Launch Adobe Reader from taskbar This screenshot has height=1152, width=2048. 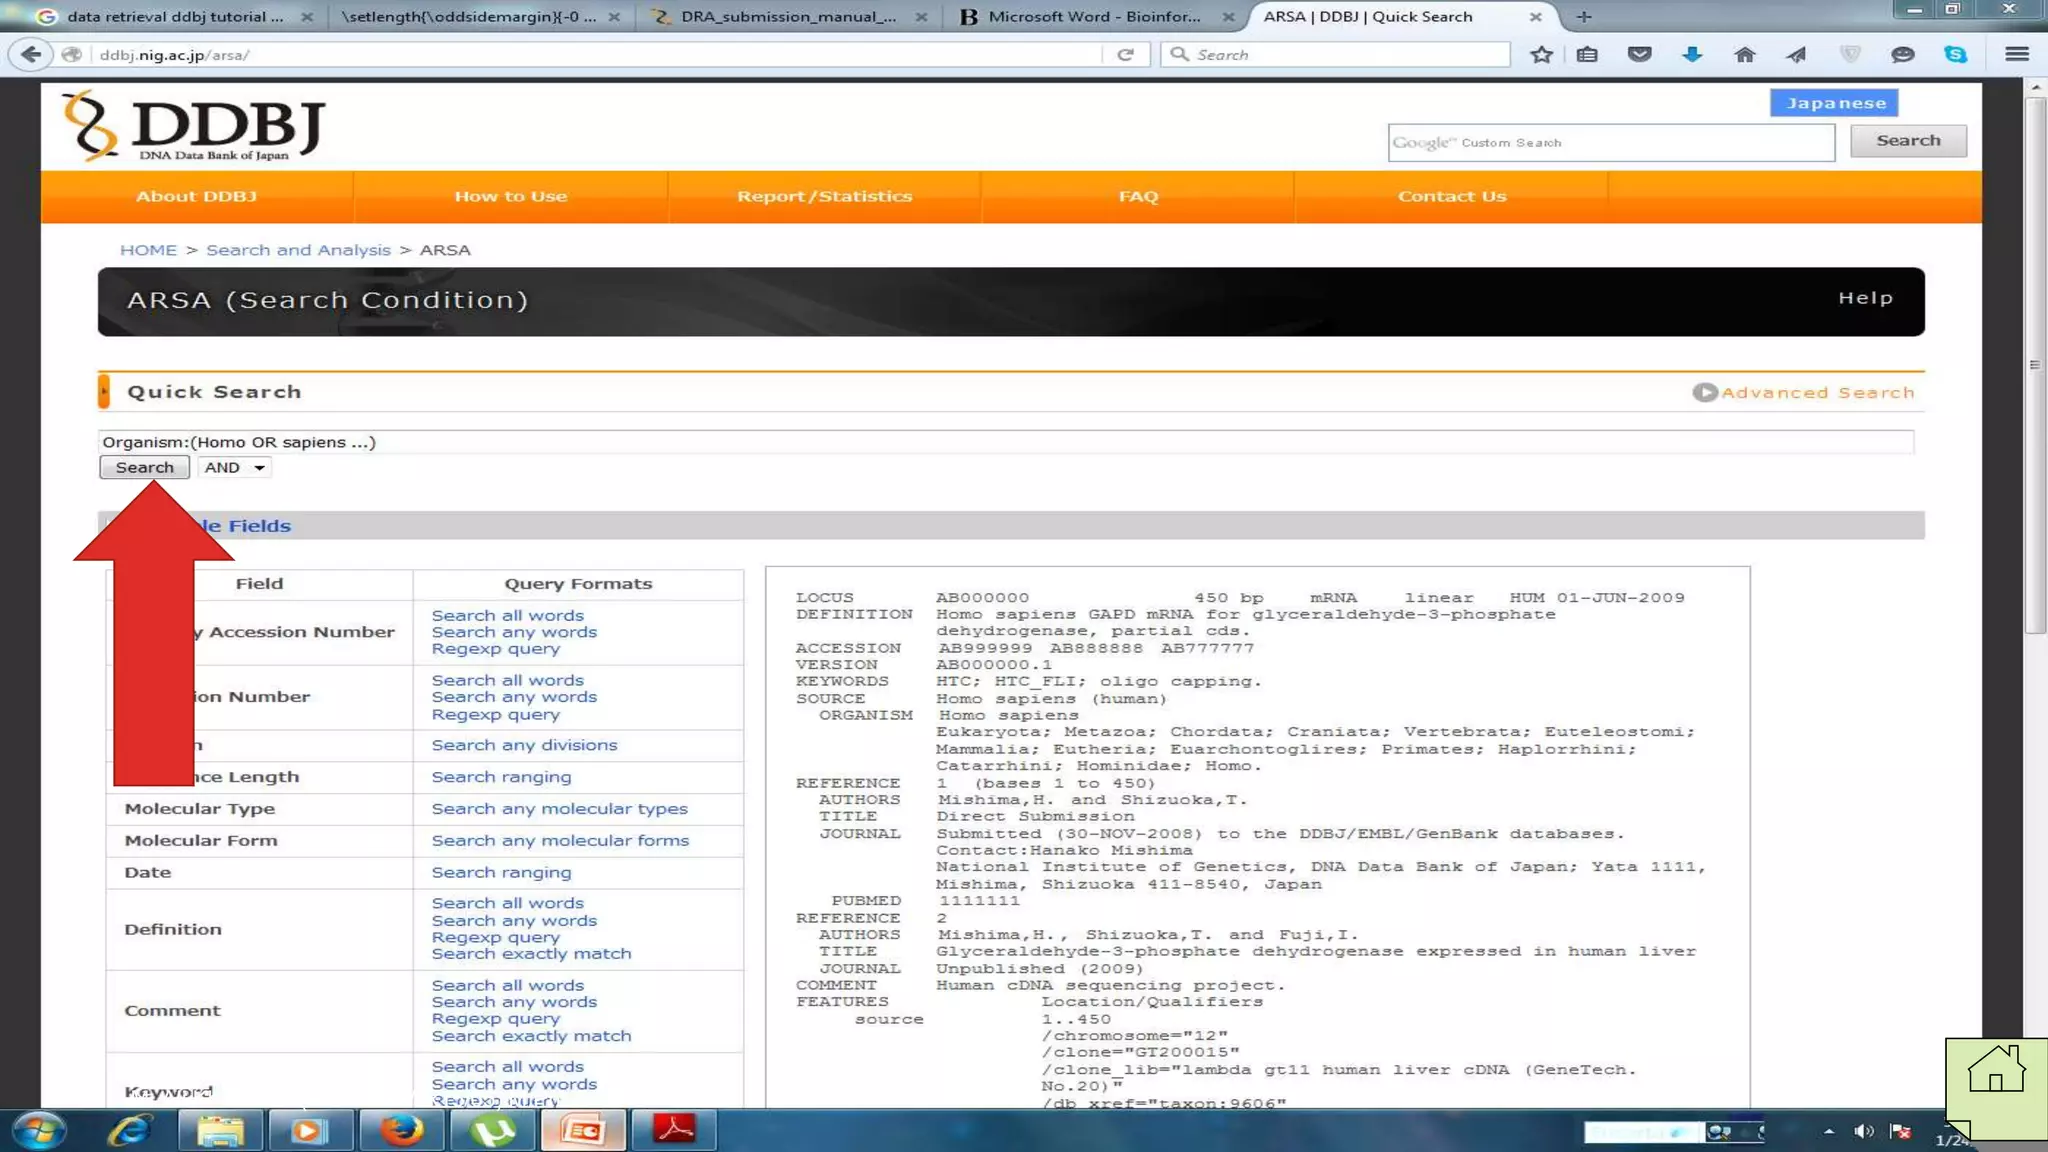pos(675,1130)
